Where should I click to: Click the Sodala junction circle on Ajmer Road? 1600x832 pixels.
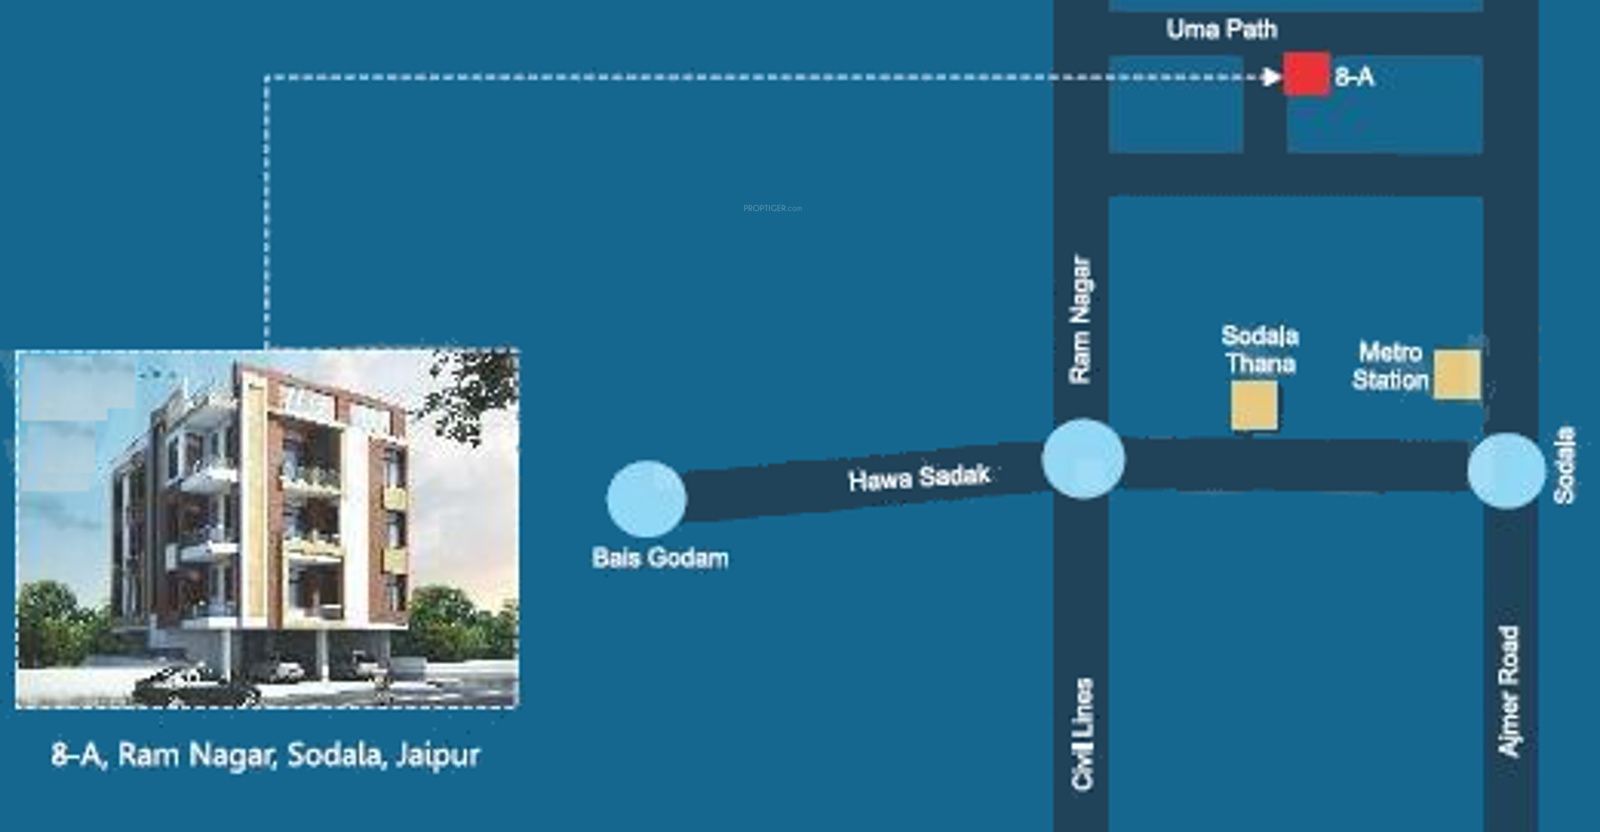point(1506,470)
